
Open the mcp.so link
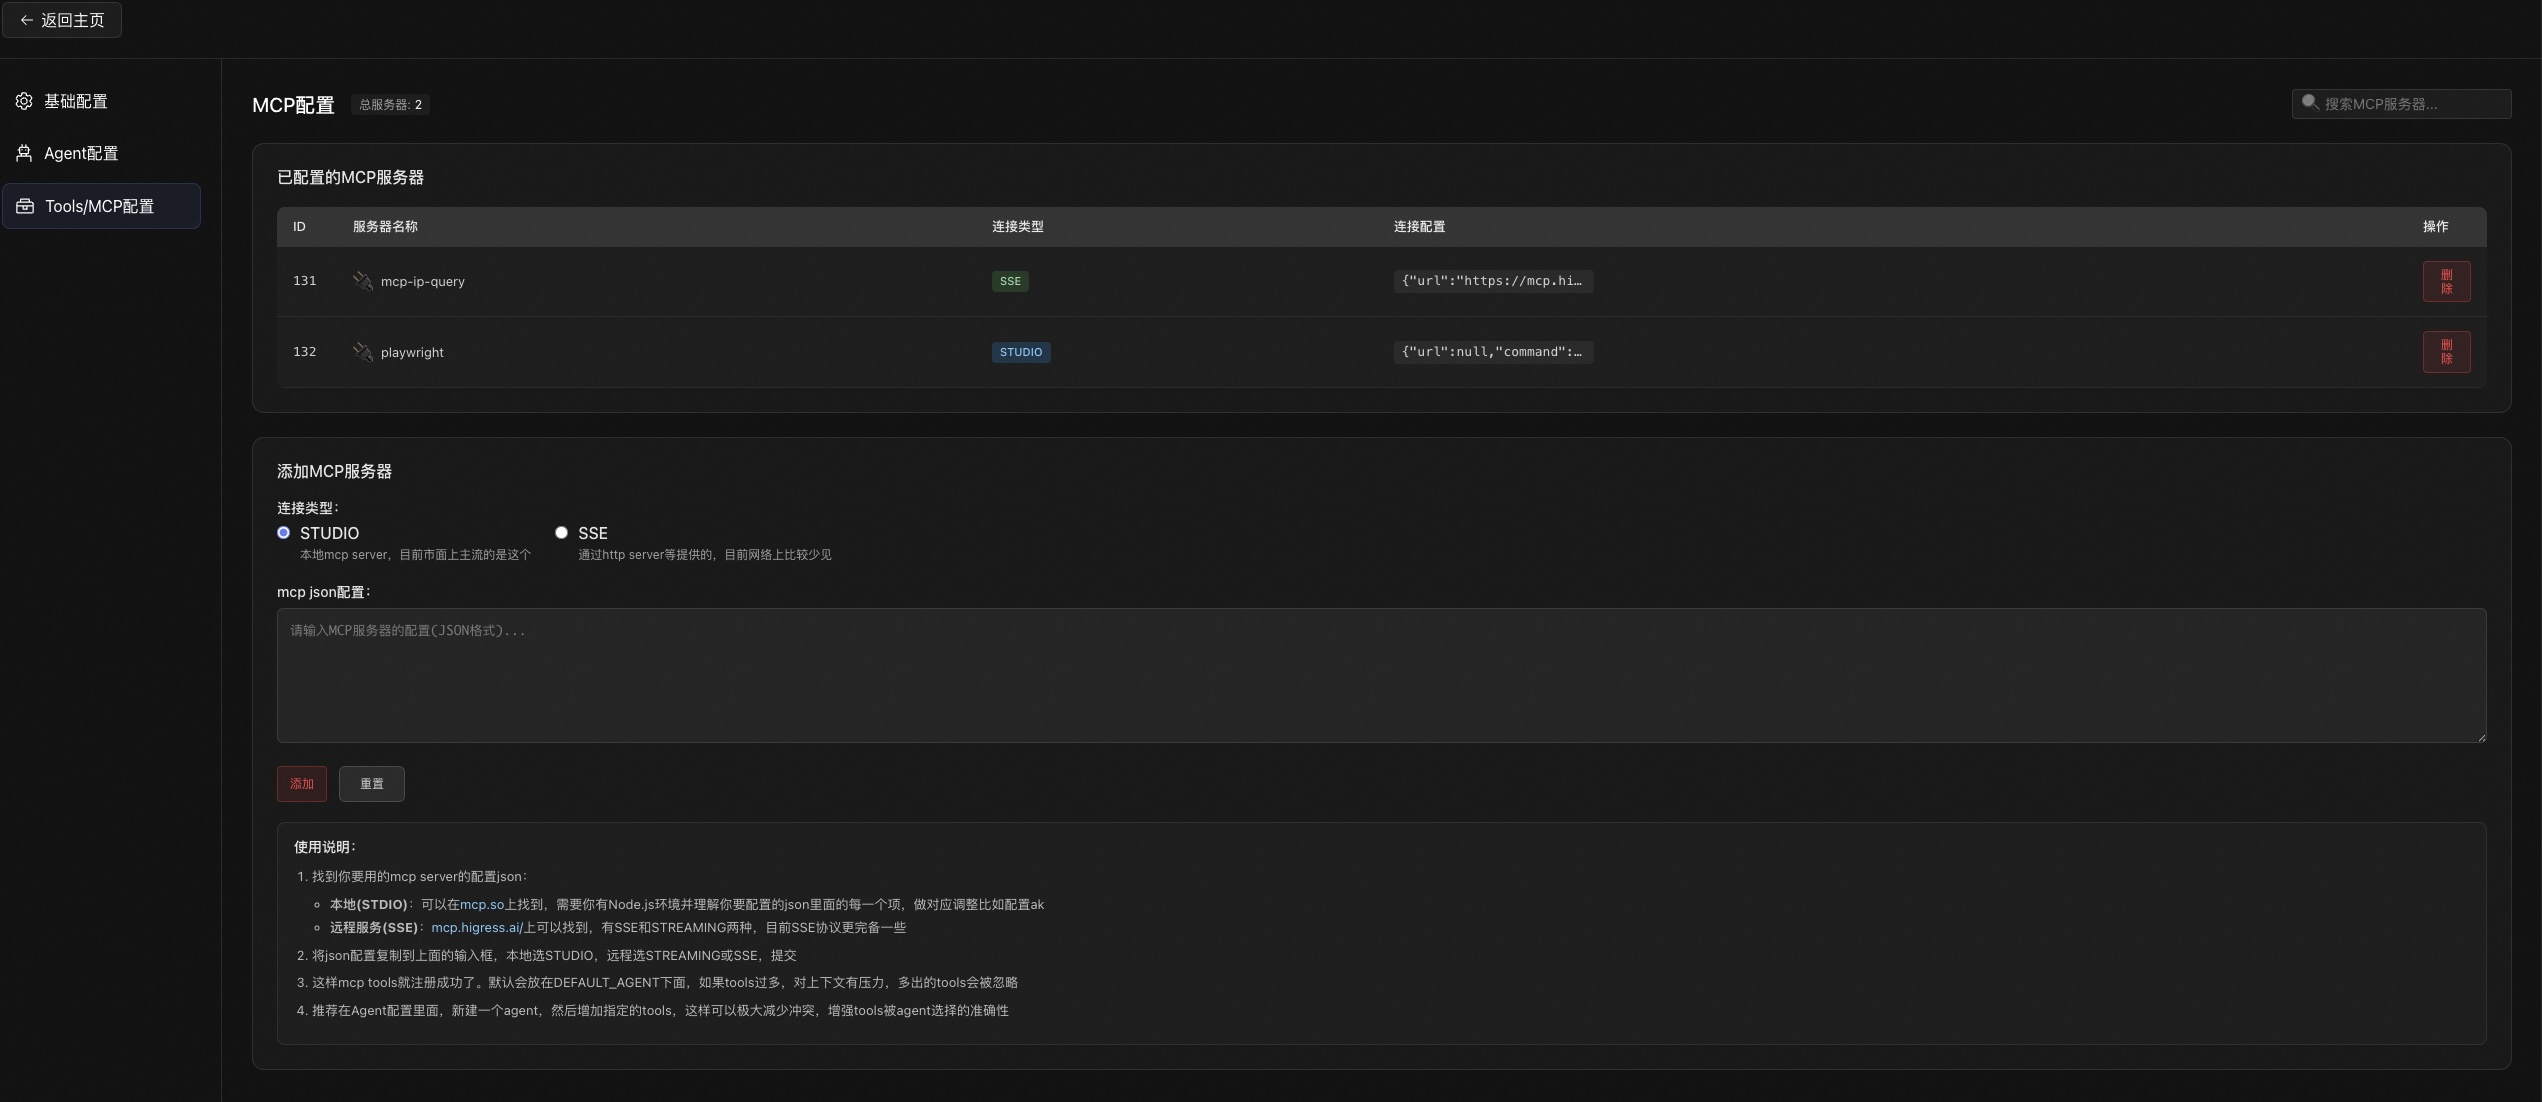coord(482,905)
